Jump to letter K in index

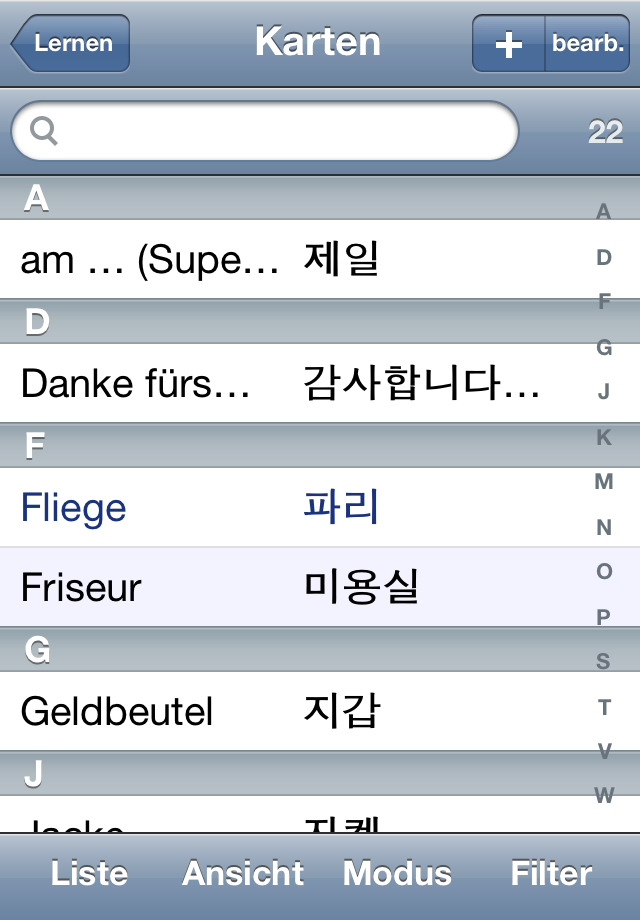click(604, 437)
